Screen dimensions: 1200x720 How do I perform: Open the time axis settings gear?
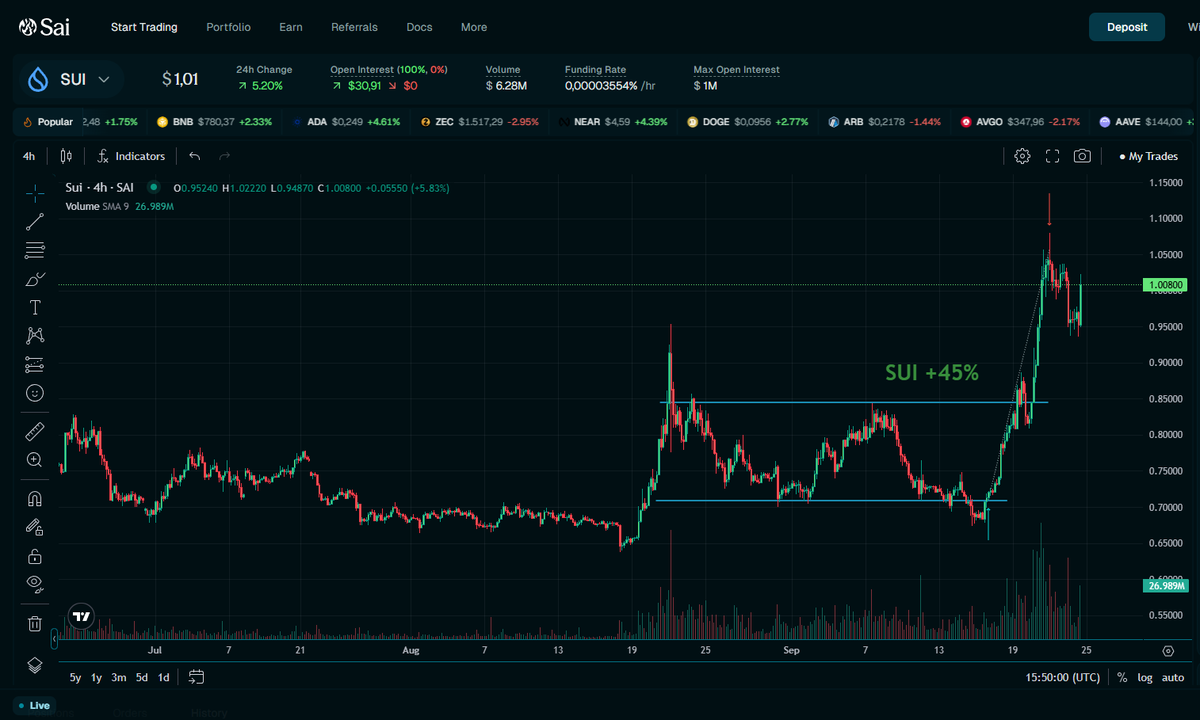tap(1168, 650)
